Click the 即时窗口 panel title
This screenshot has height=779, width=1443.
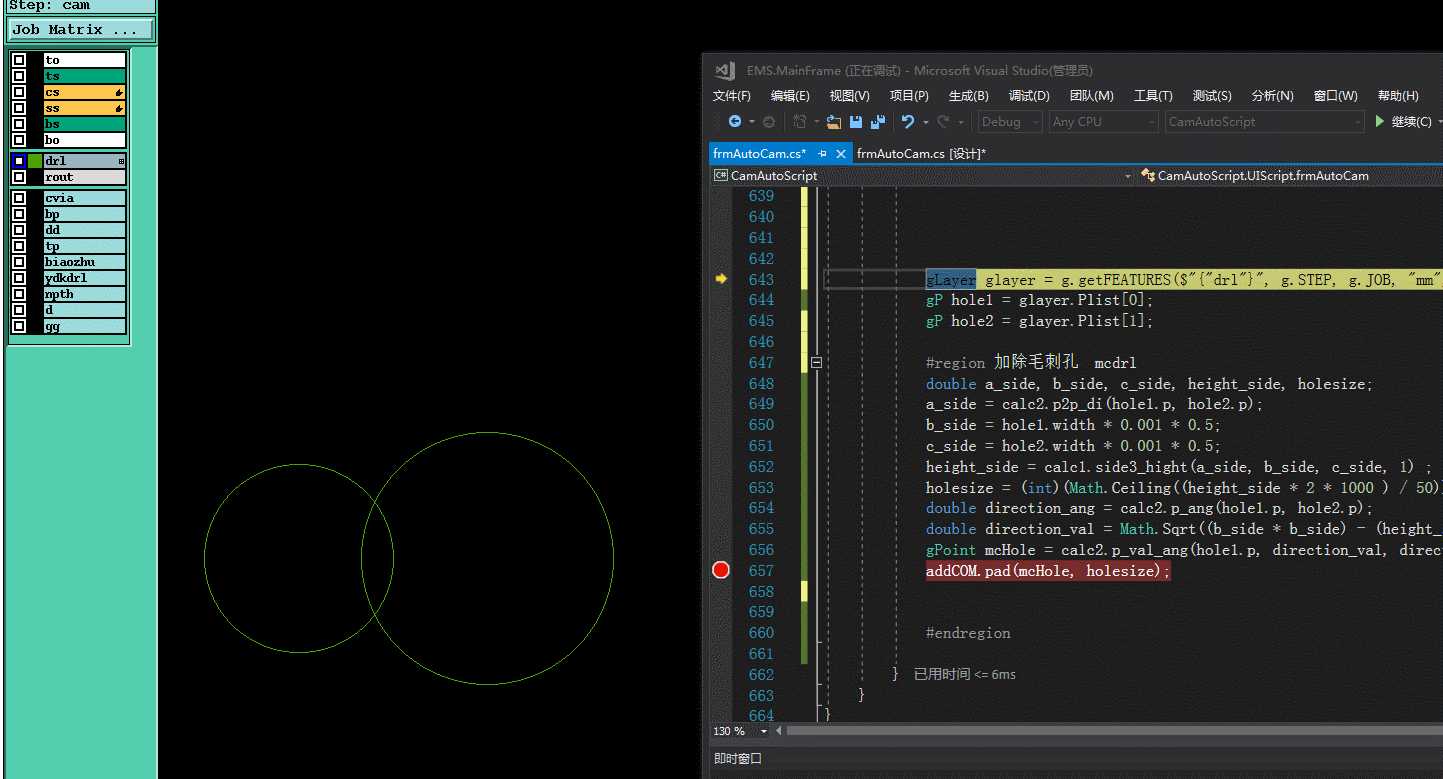(738, 759)
